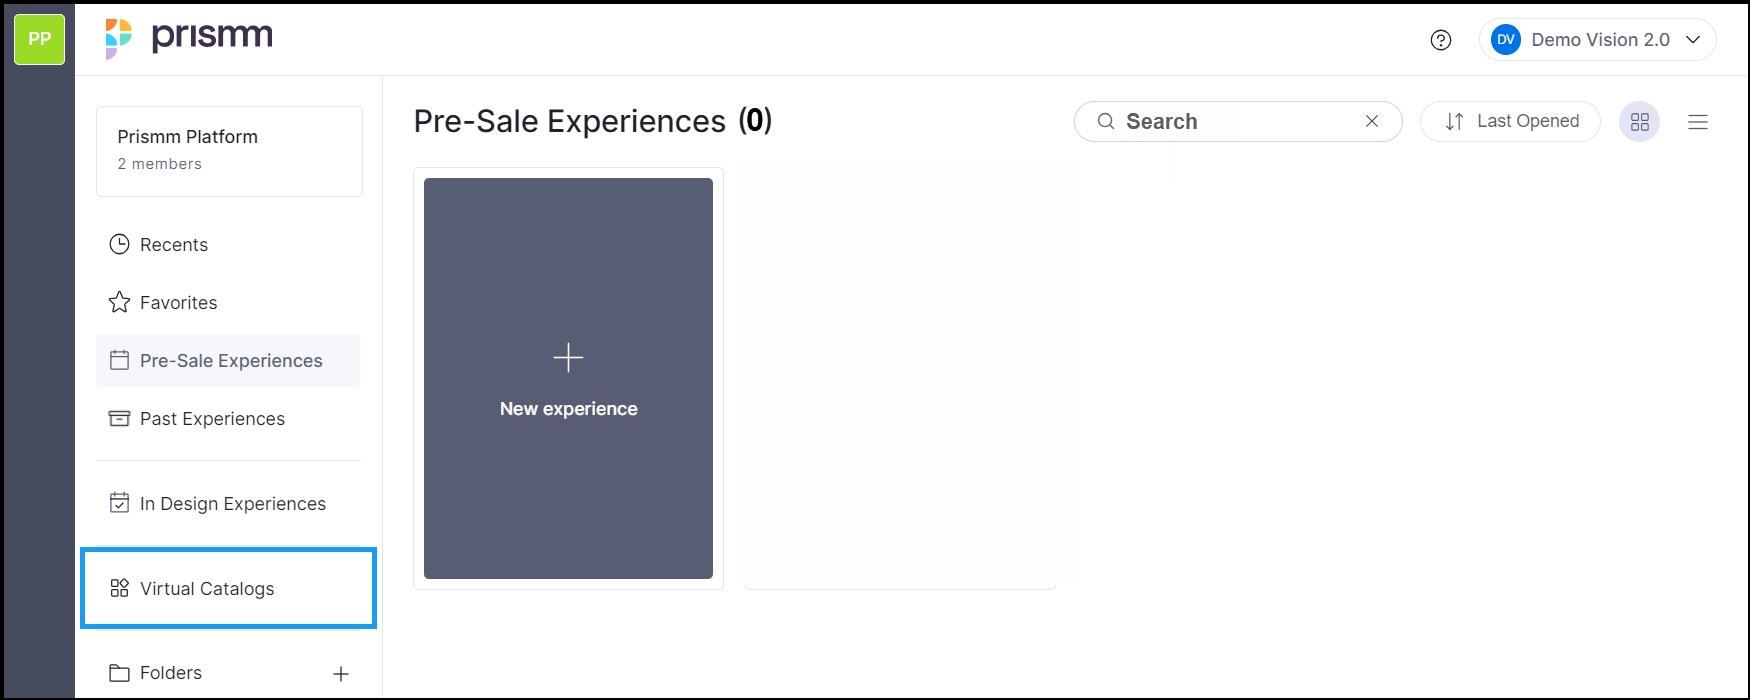The height and width of the screenshot is (700, 1750).
Task: Click the help question mark icon
Action: click(1440, 40)
